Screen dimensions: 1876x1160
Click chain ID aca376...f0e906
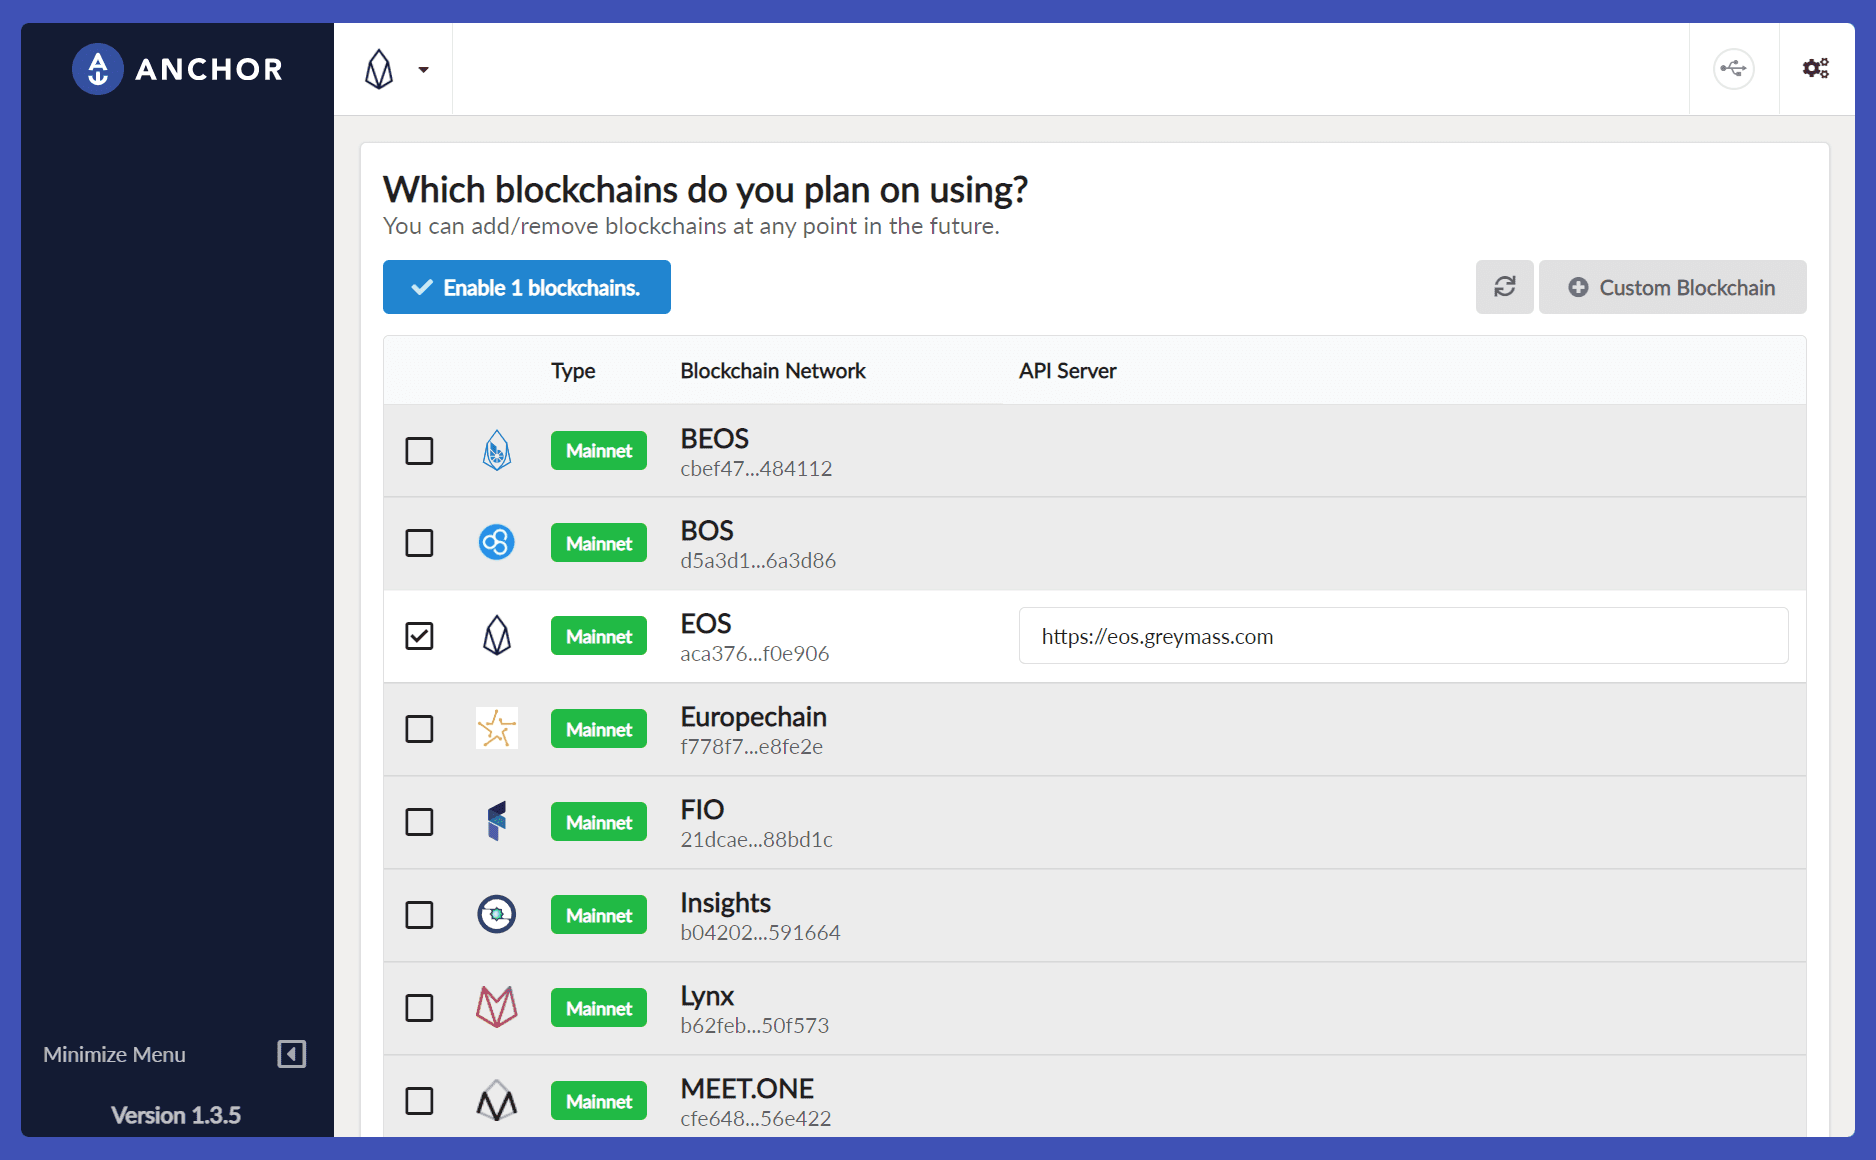click(x=755, y=653)
